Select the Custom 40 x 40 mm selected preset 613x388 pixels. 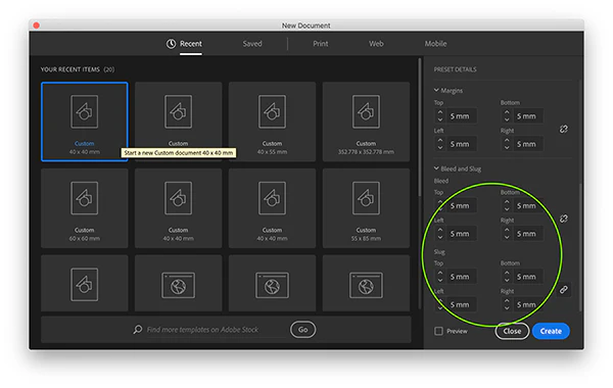click(84, 122)
